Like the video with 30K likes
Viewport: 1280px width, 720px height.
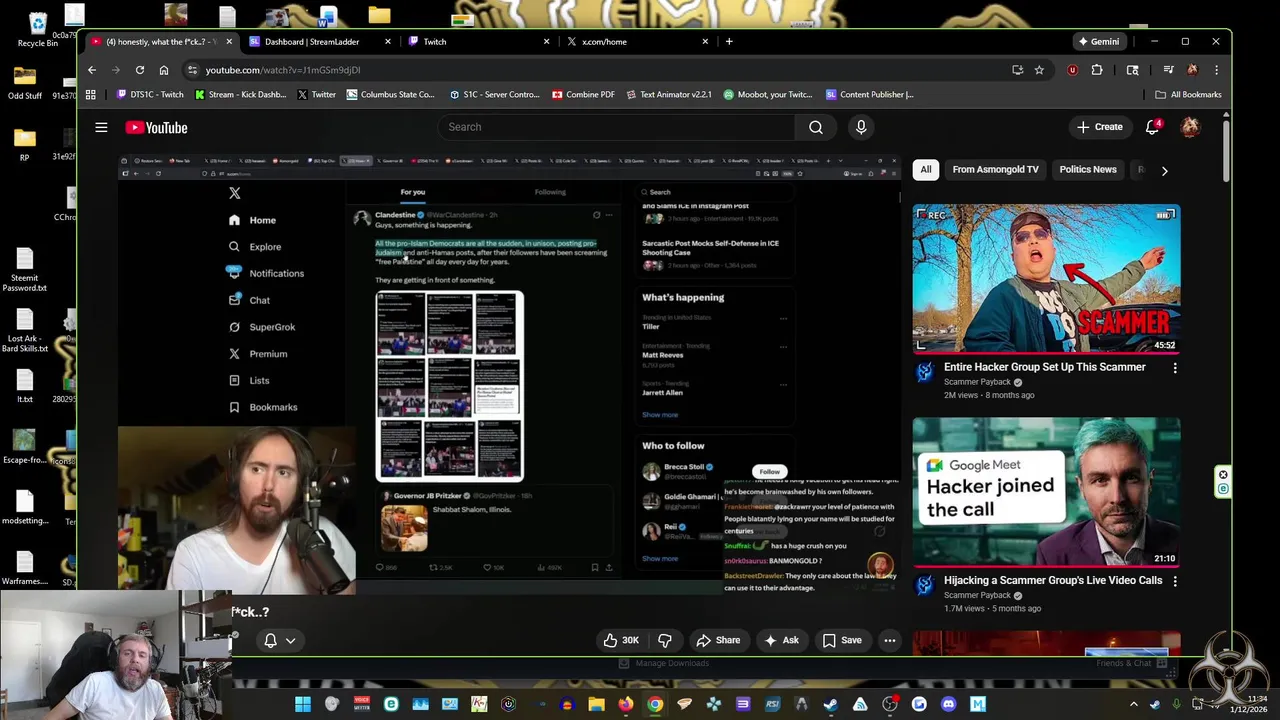(620, 640)
